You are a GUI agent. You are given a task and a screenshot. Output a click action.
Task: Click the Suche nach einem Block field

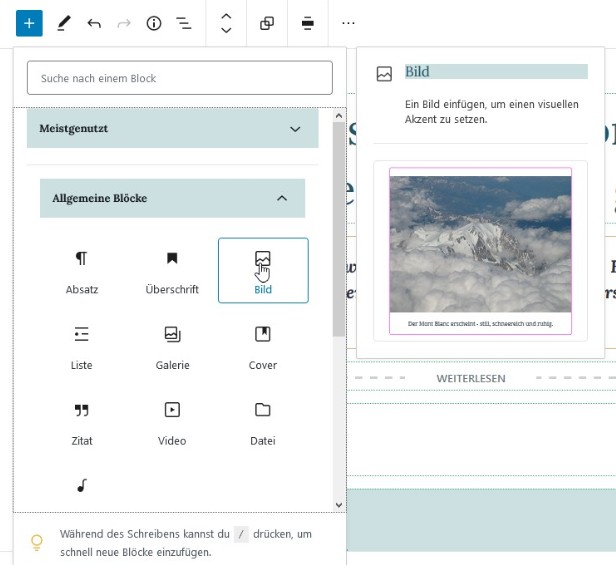point(180,78)
